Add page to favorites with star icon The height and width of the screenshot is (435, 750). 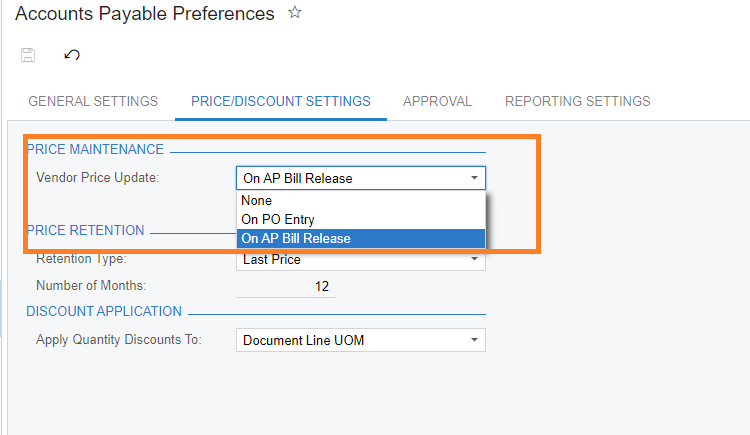294,14
